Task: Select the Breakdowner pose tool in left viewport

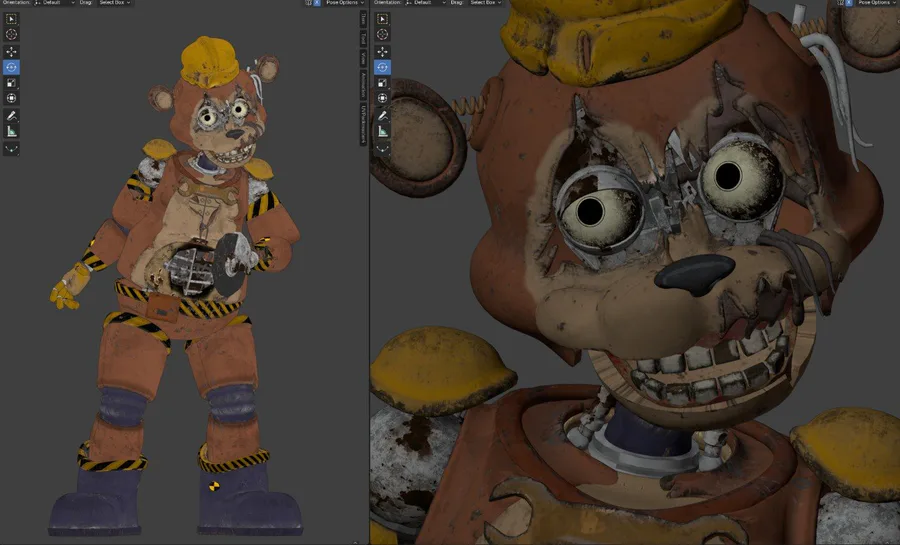Action: click(x=11, y=149)
